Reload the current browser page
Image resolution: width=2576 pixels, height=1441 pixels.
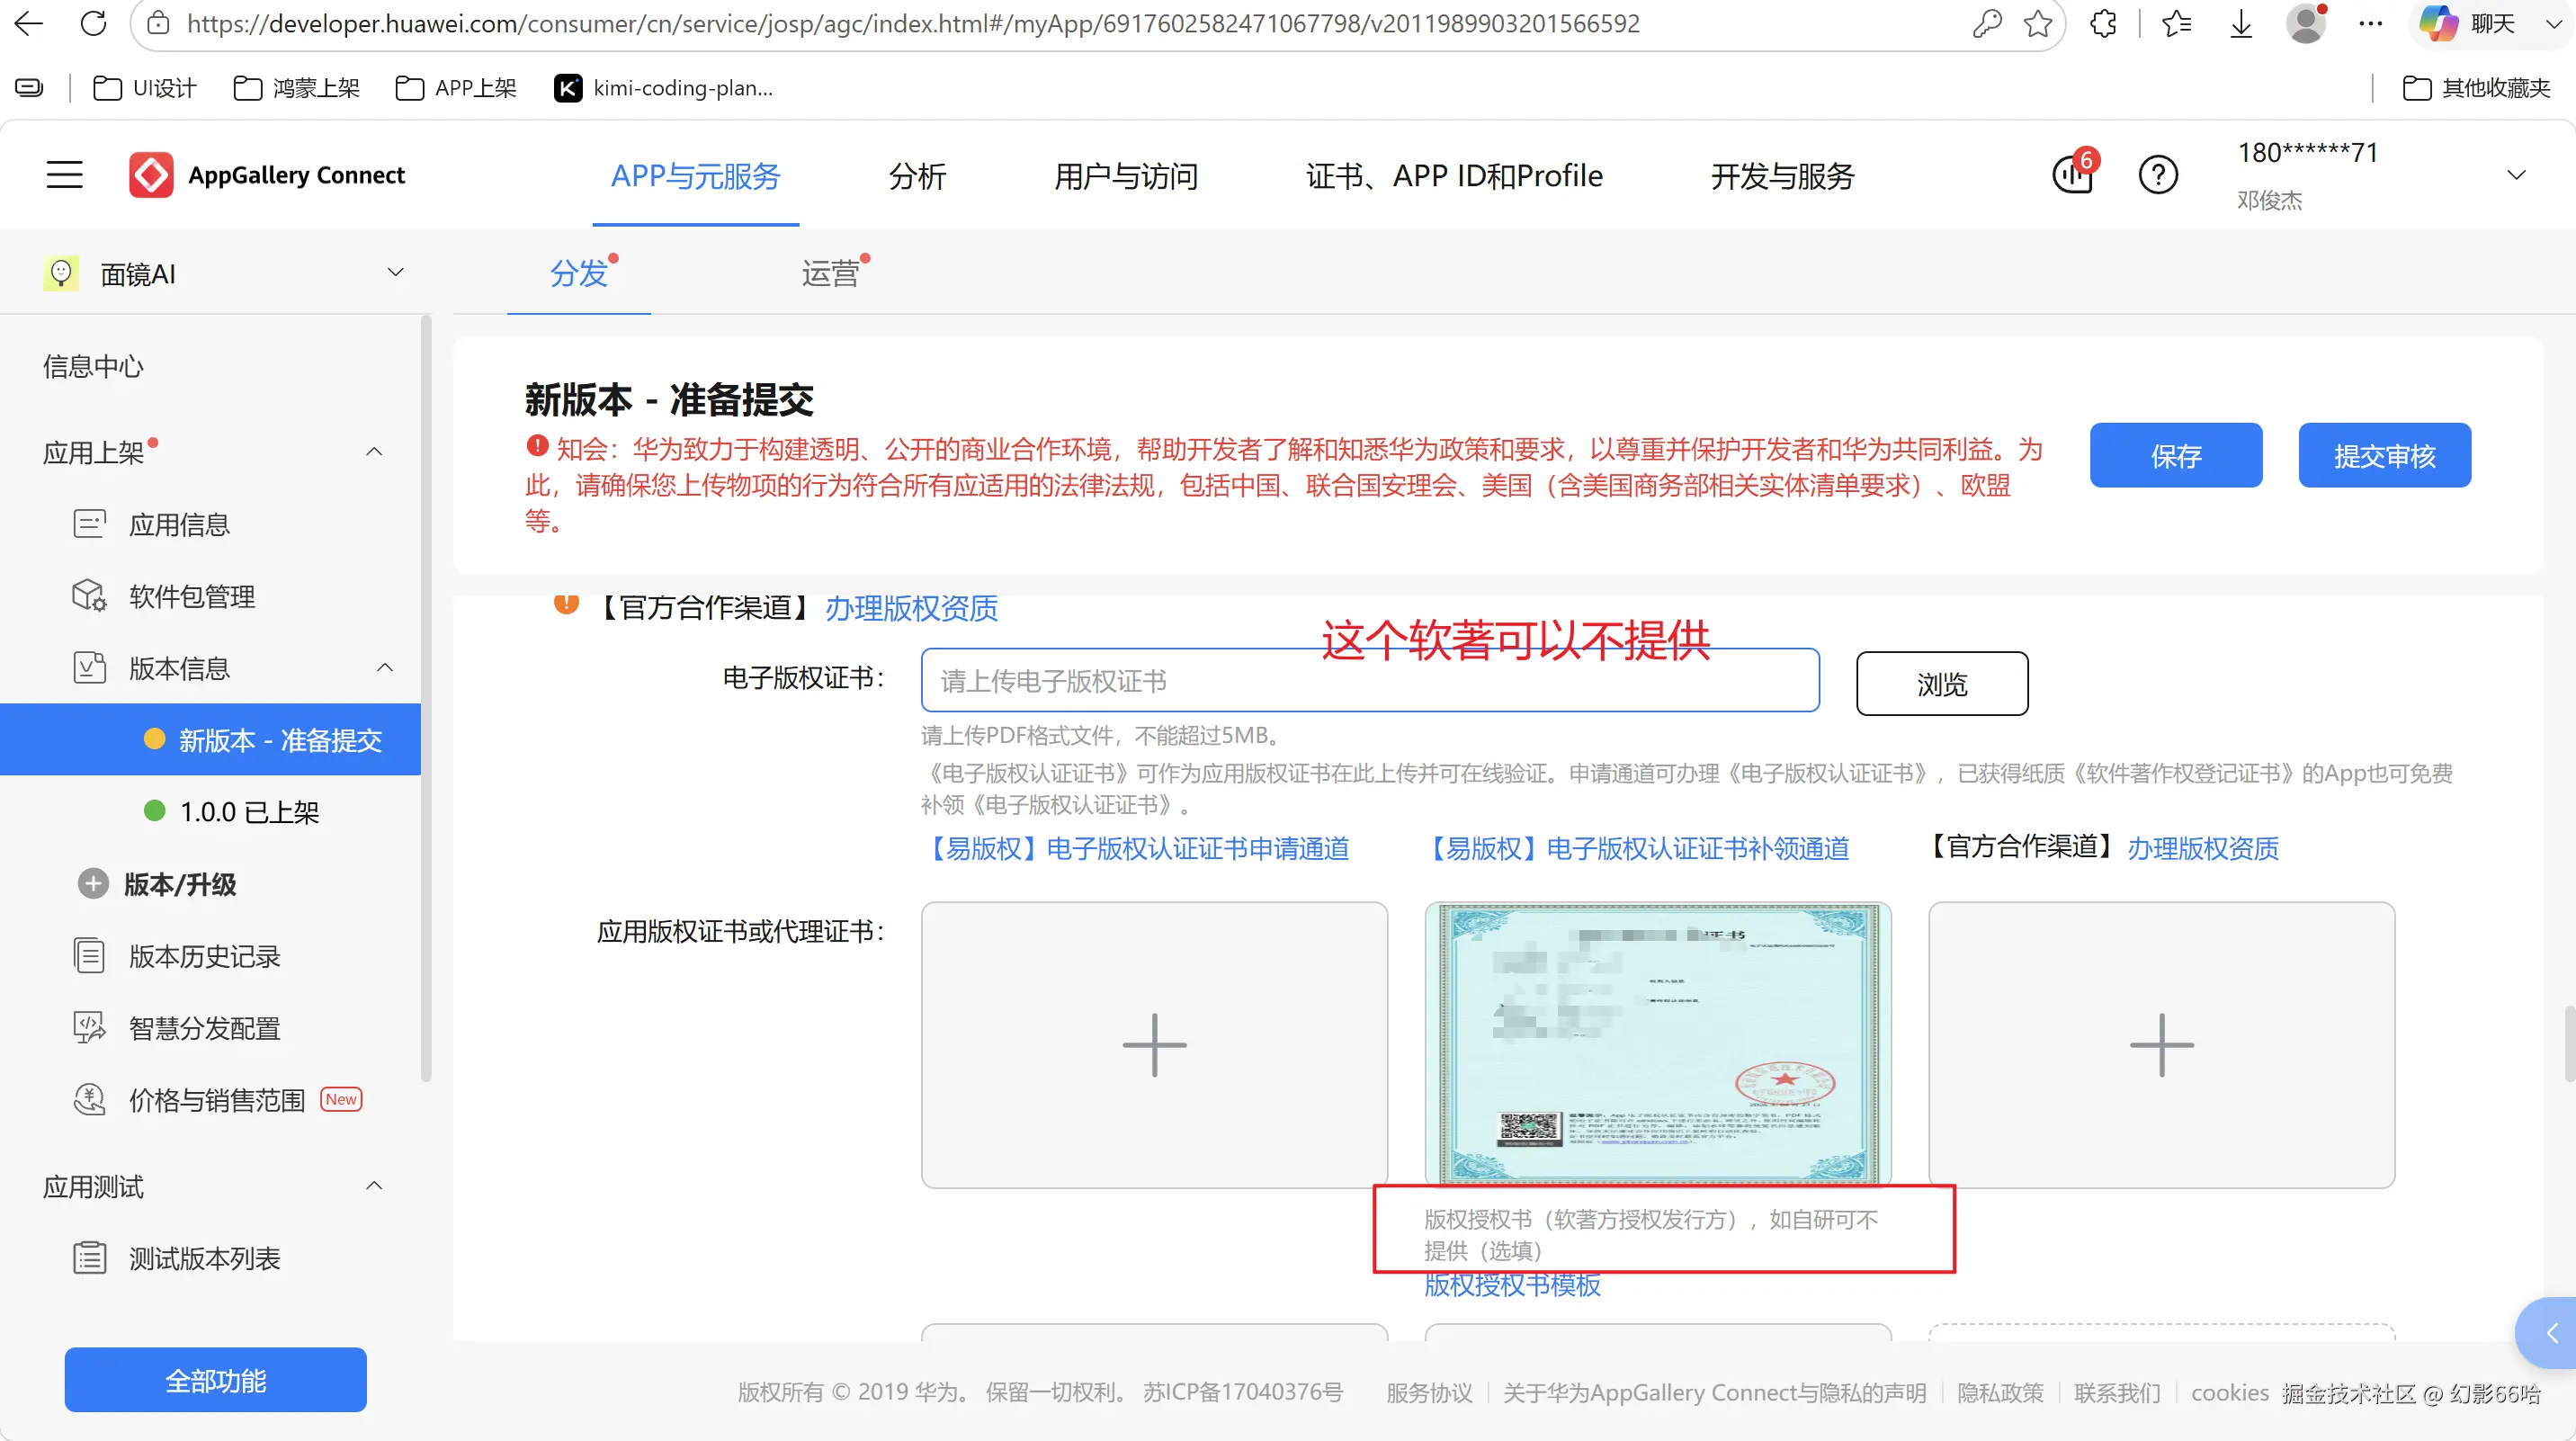93,23
